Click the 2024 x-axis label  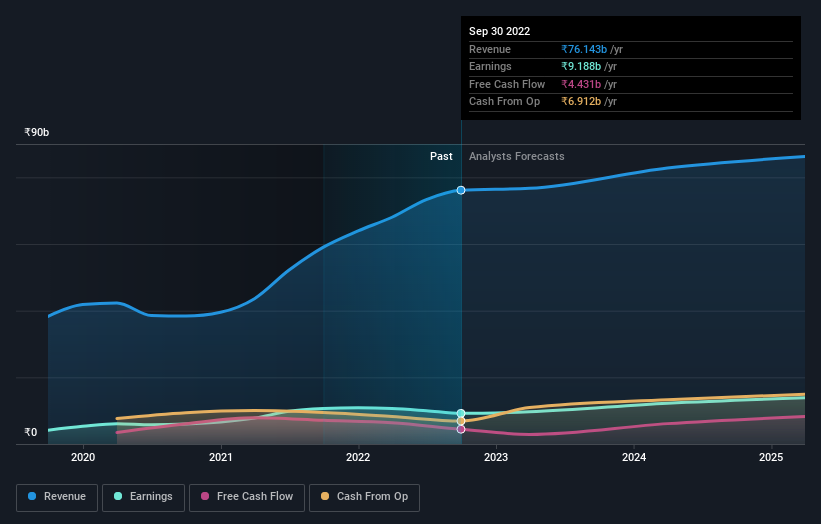634,458
